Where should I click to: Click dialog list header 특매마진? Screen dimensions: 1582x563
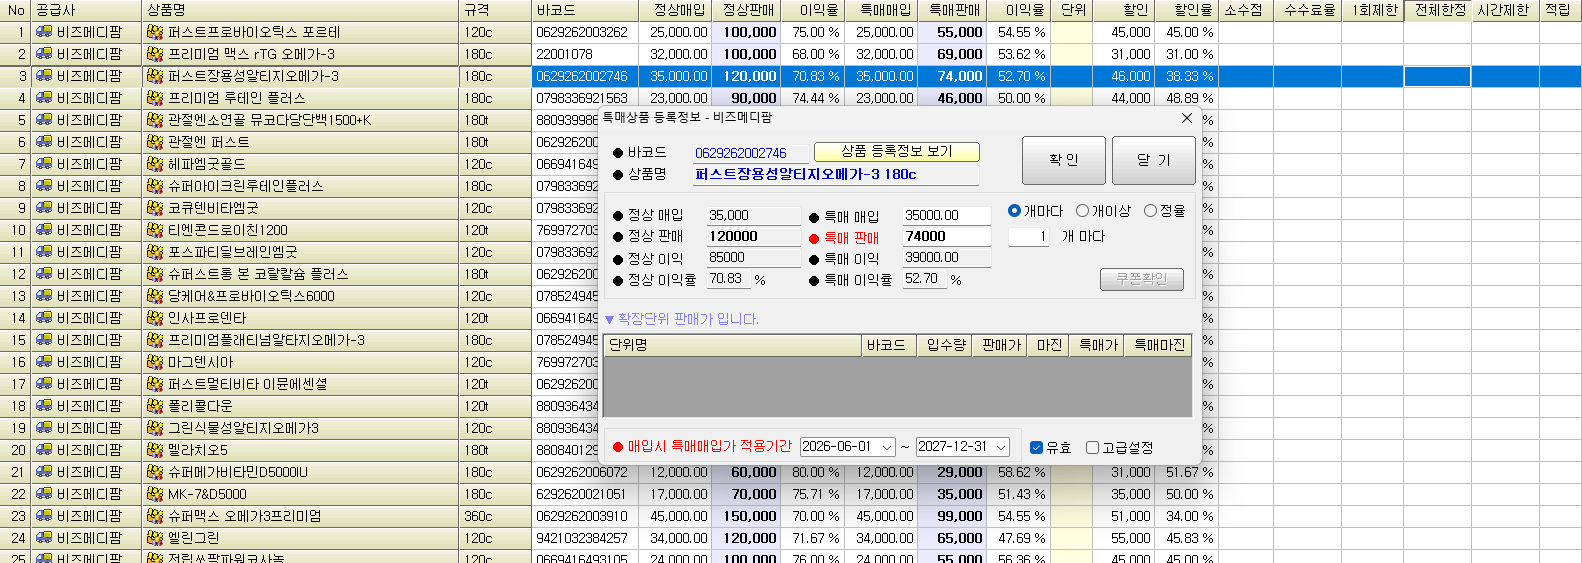click(x=1158, y=345)
